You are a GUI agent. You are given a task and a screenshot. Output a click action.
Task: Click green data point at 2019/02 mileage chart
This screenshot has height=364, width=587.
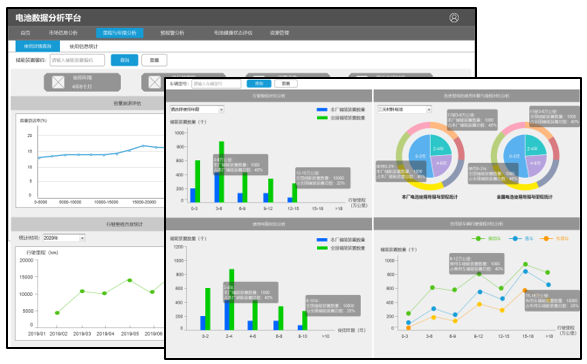pos(57,313)
